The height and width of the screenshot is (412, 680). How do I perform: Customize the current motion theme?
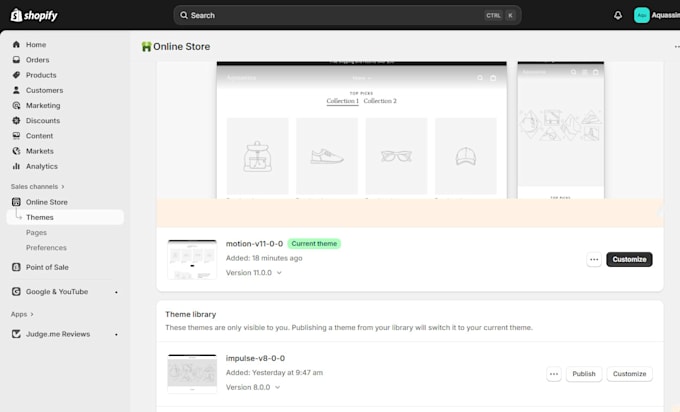point(629,259)
